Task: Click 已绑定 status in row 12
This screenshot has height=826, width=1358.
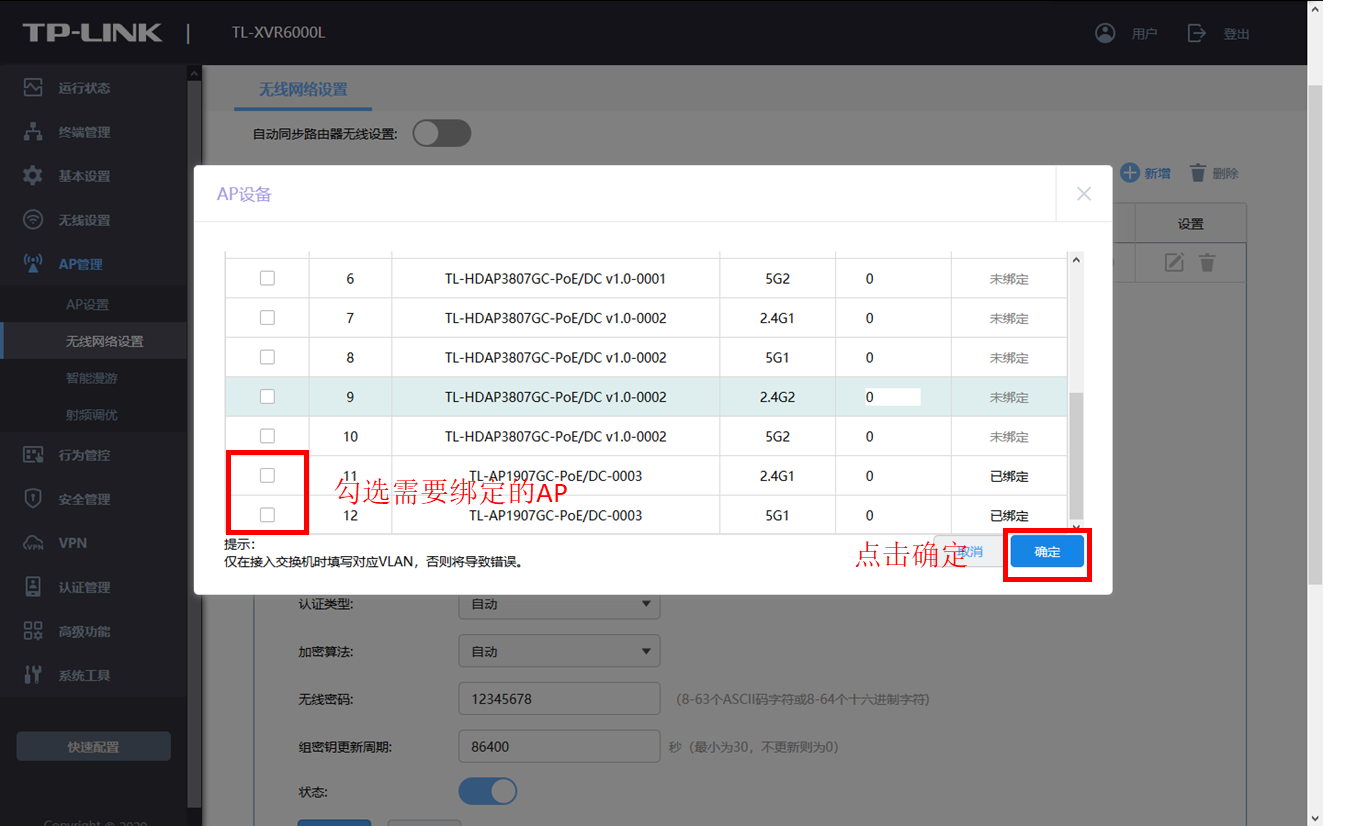Action: 1009,516
